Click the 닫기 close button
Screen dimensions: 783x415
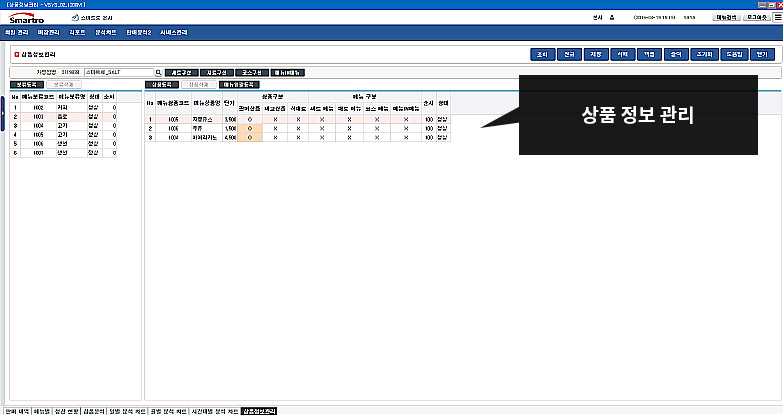[762, 54]
